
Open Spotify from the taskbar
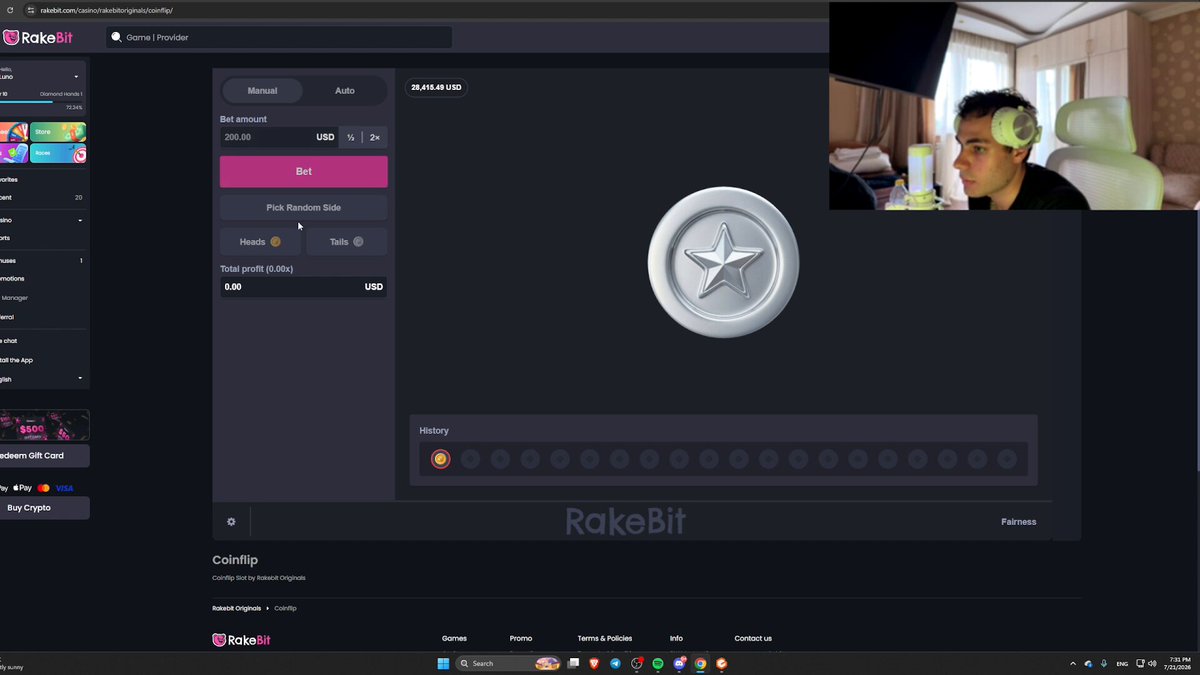(658, 664)
